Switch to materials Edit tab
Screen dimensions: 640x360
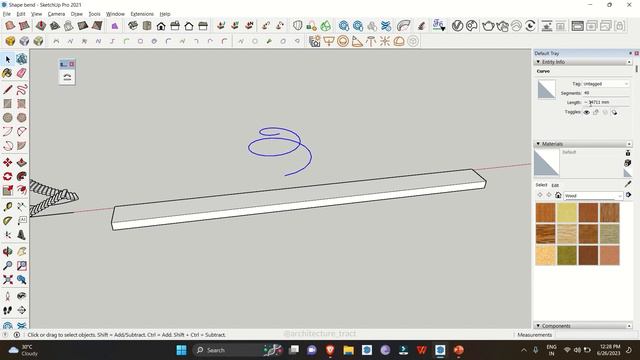pos(555,185)
